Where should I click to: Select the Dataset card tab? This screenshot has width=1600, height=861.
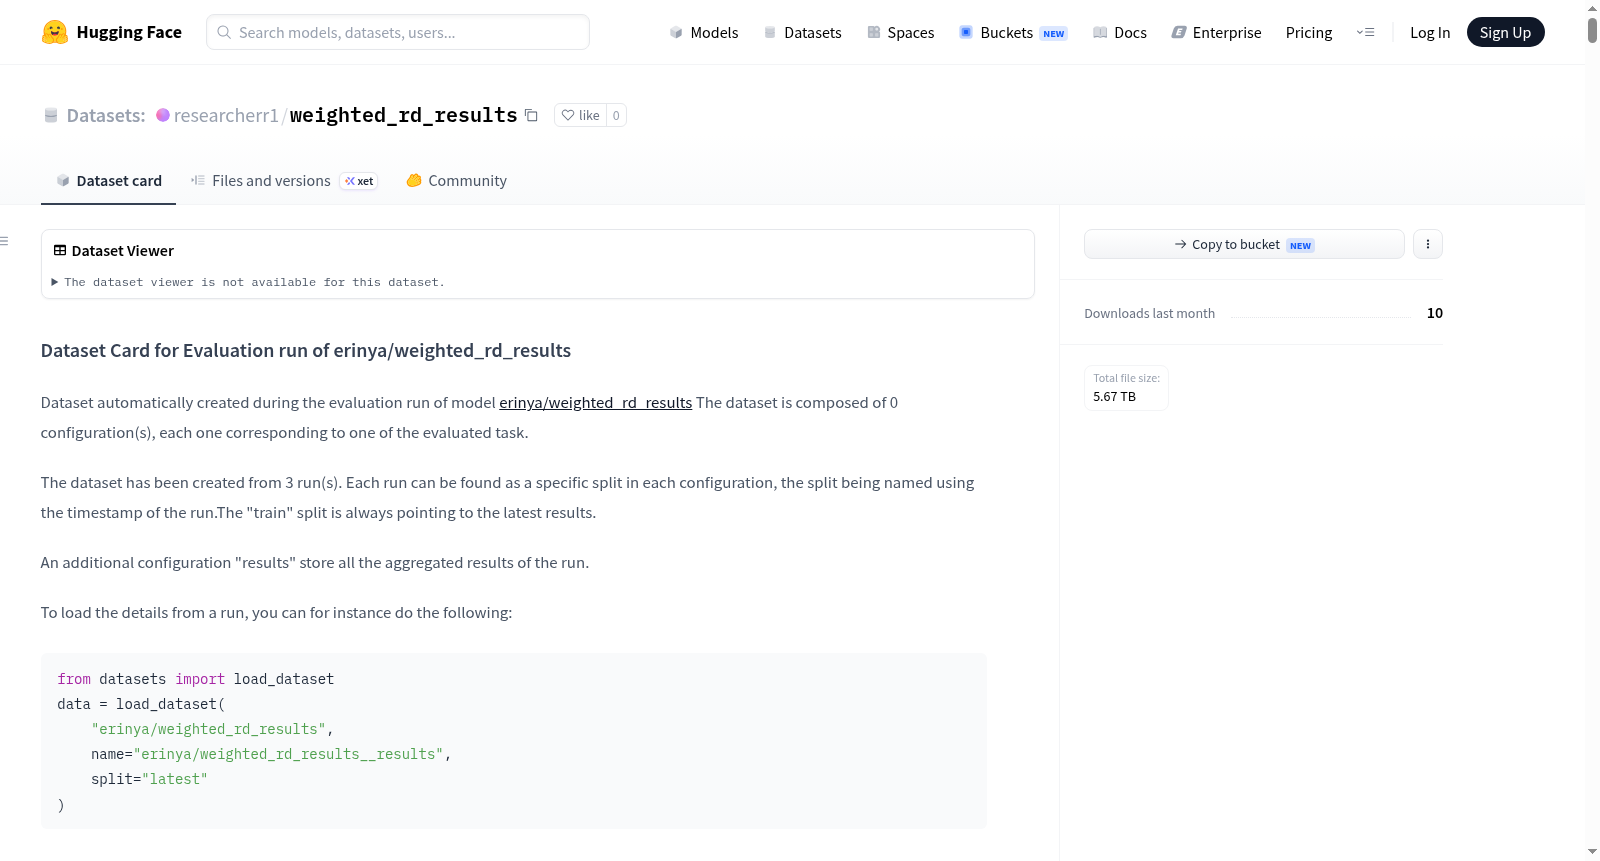(109, 181)
